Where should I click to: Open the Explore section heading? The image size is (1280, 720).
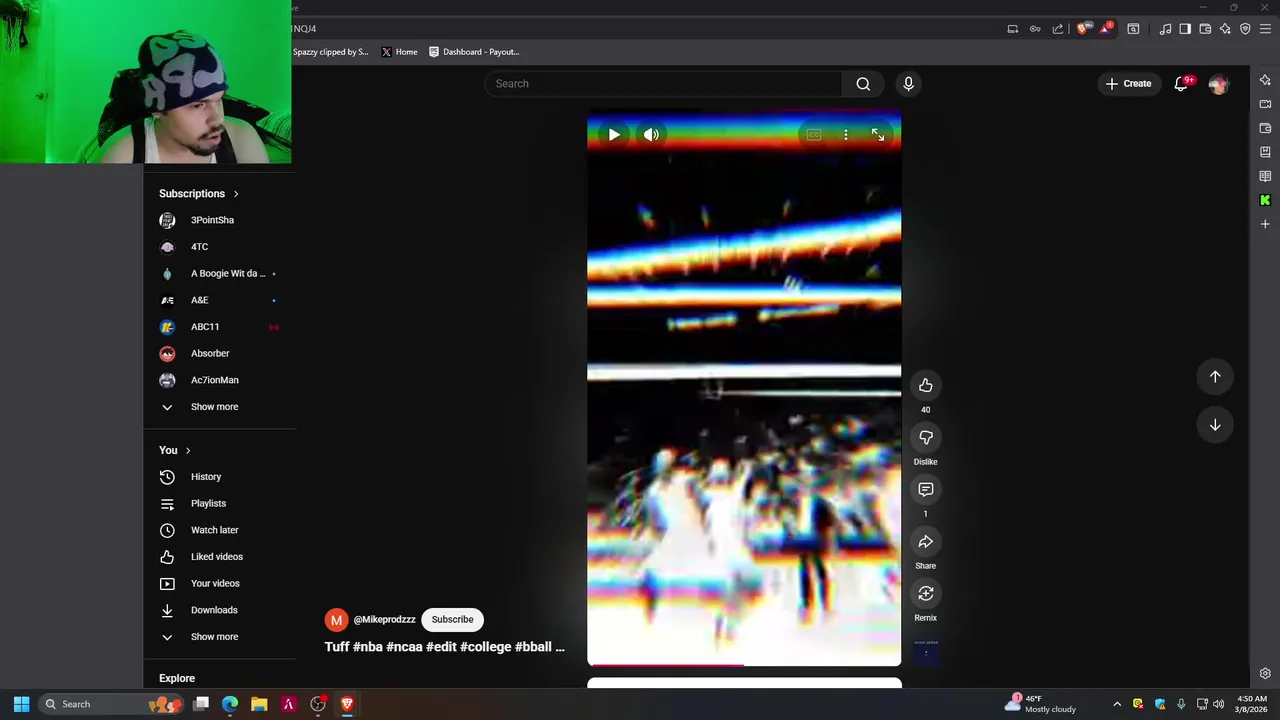177,678
